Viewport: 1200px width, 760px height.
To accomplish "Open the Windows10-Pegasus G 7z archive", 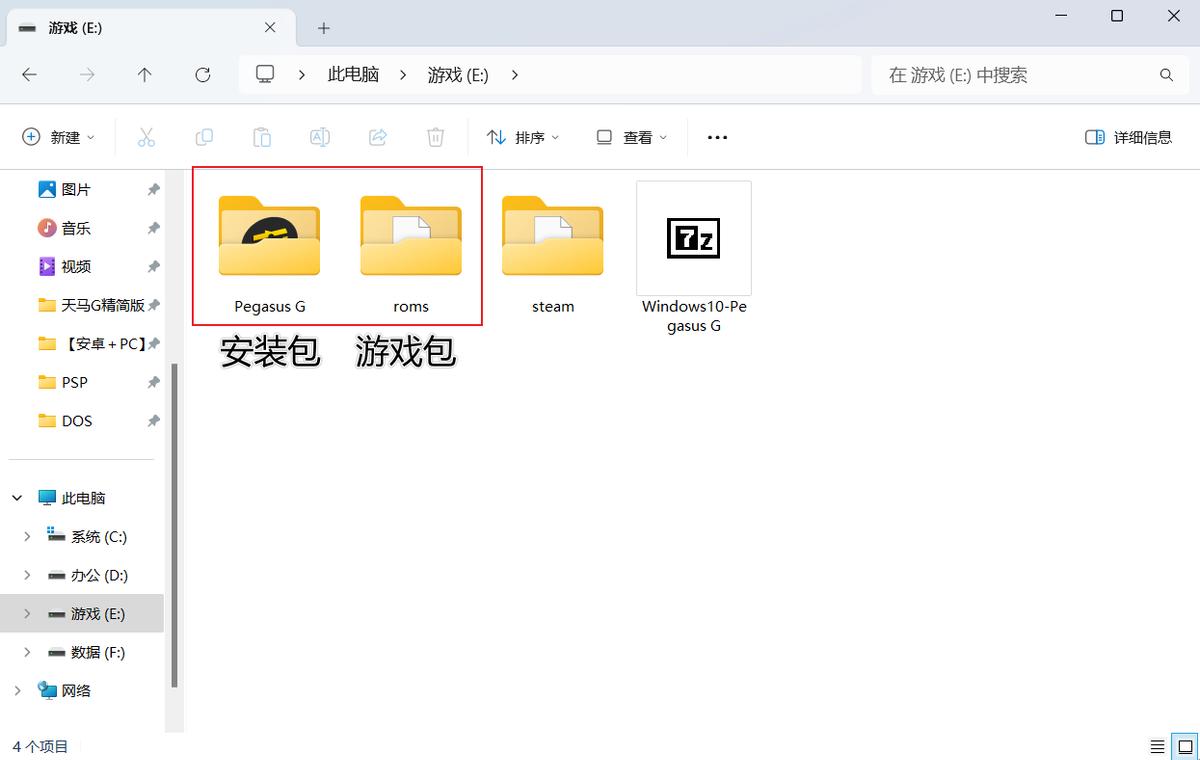I will [x=693, y=238].
